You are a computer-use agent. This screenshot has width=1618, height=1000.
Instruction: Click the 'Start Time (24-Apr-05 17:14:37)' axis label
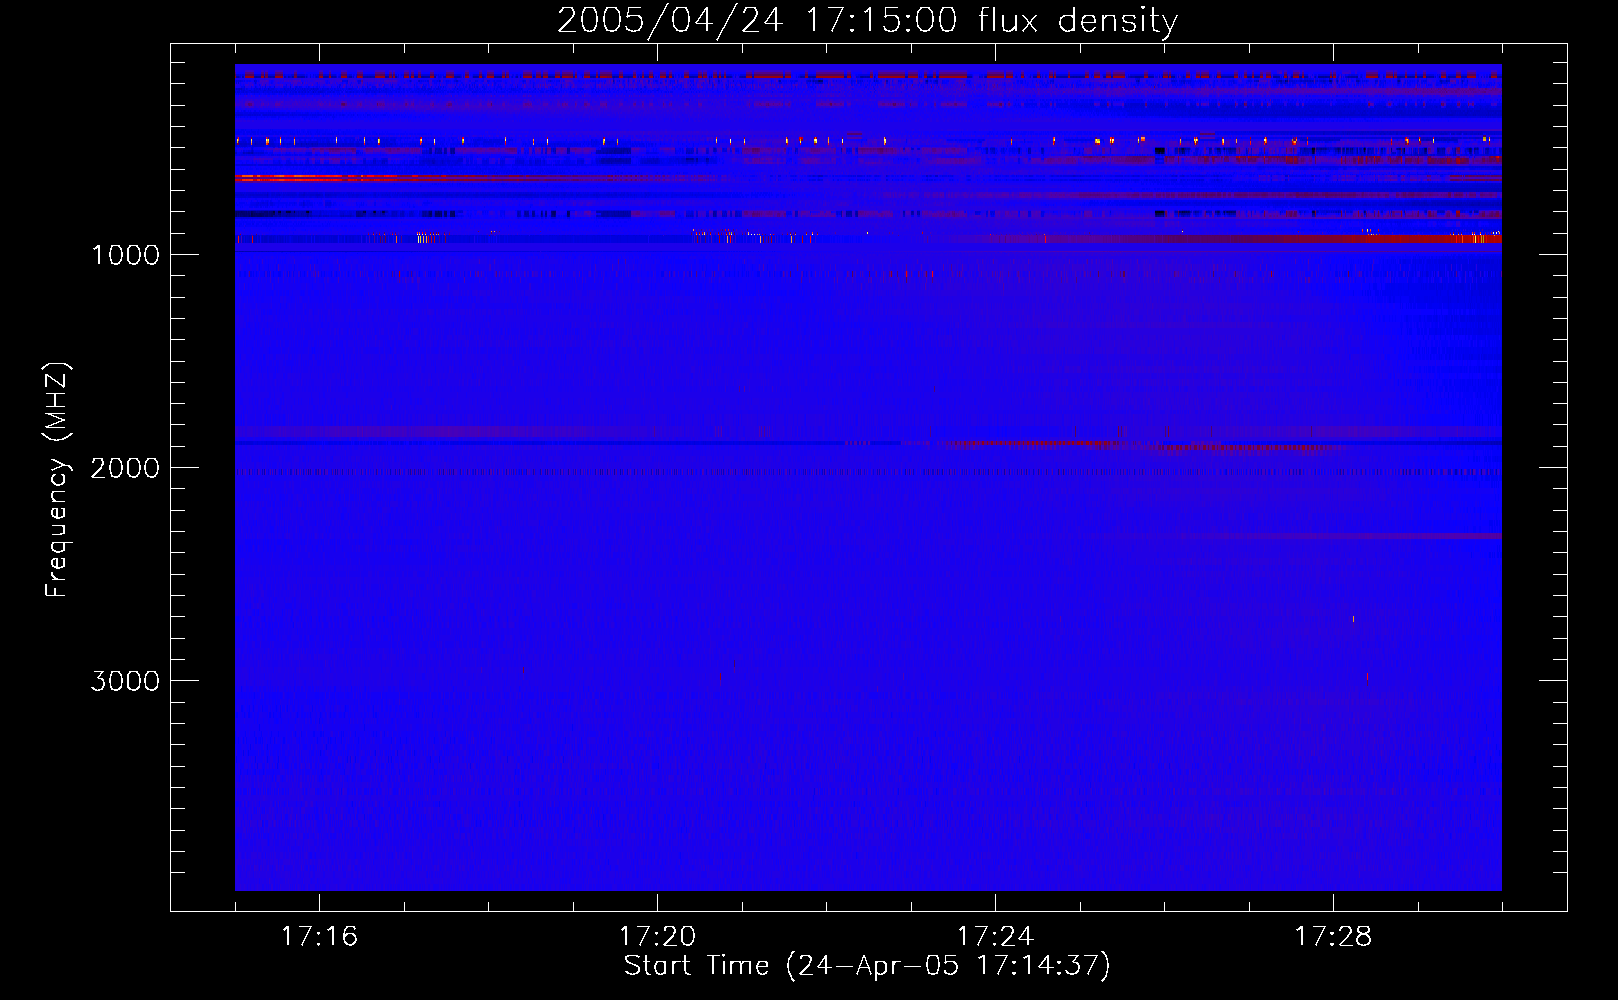pyautogui.click(x=867, y=966)
